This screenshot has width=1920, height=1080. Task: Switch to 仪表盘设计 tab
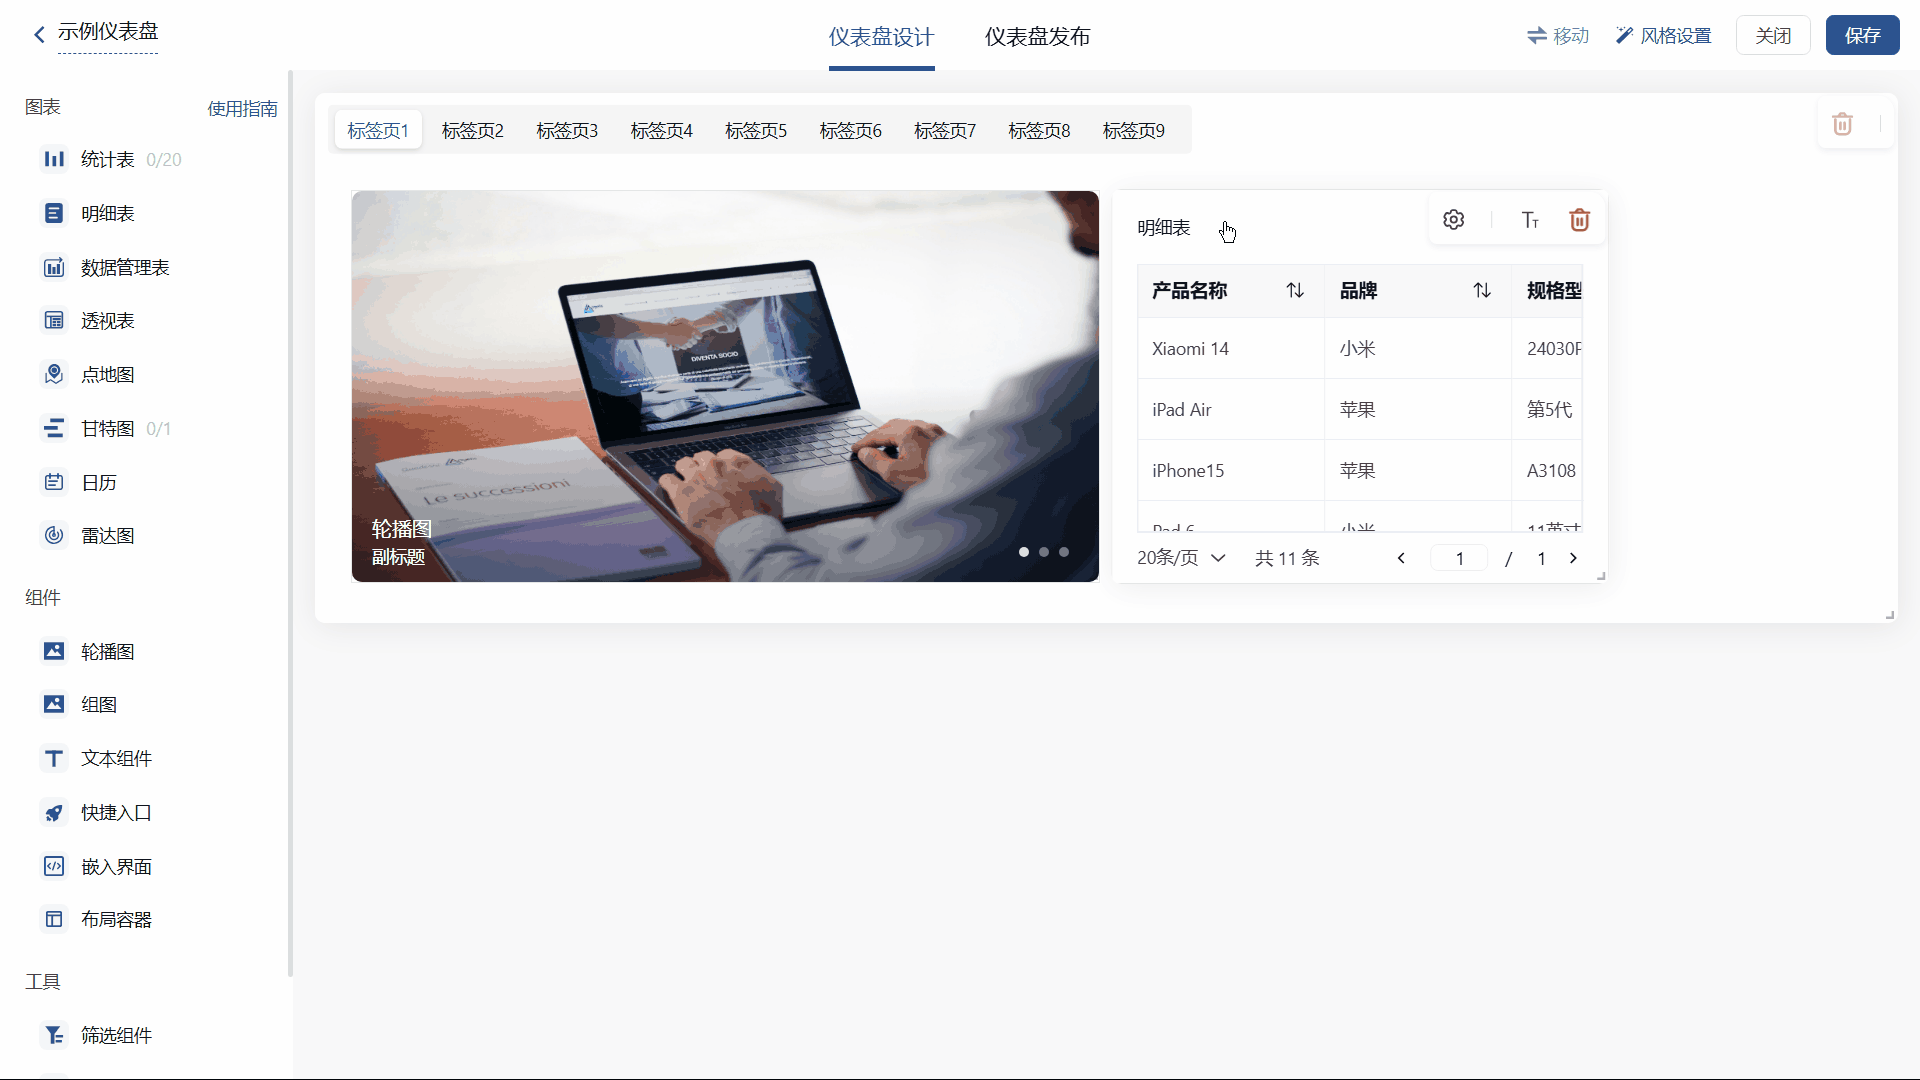(881, 37)
